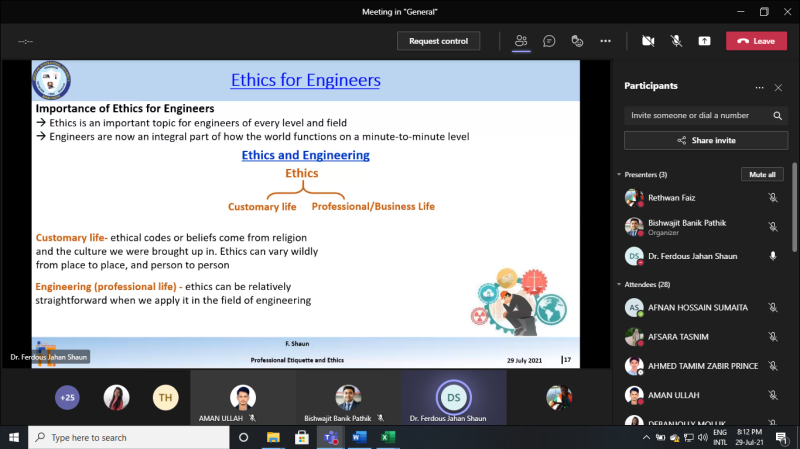Turn on the camera
This screenshot has height=449, width=800.
(x=648, y=41)
